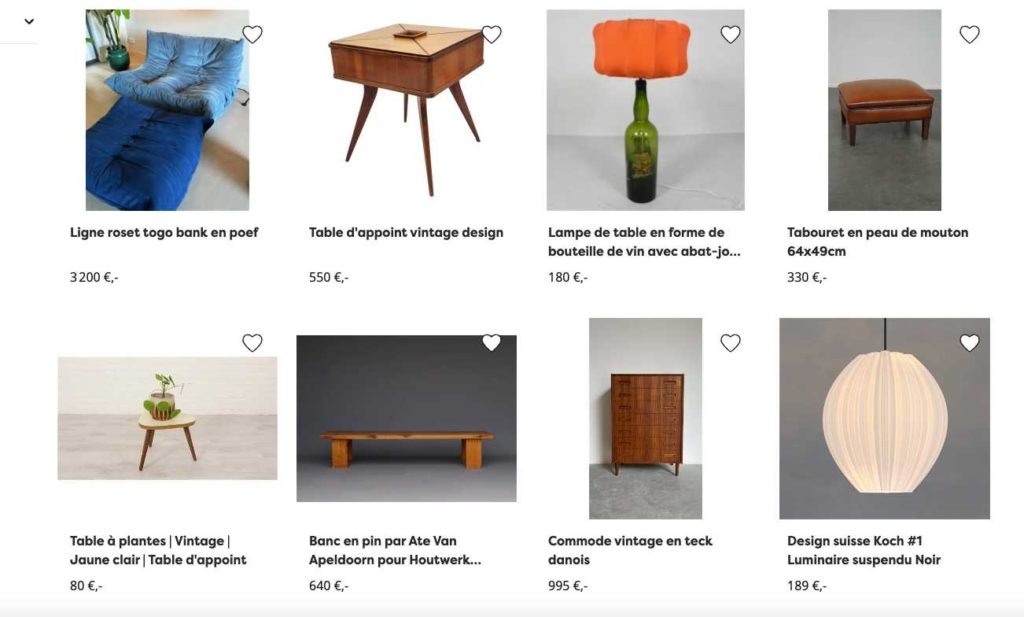Expand the collapsed chevron dropdown at top-left
1024x617 pixels.
point(29,22)
